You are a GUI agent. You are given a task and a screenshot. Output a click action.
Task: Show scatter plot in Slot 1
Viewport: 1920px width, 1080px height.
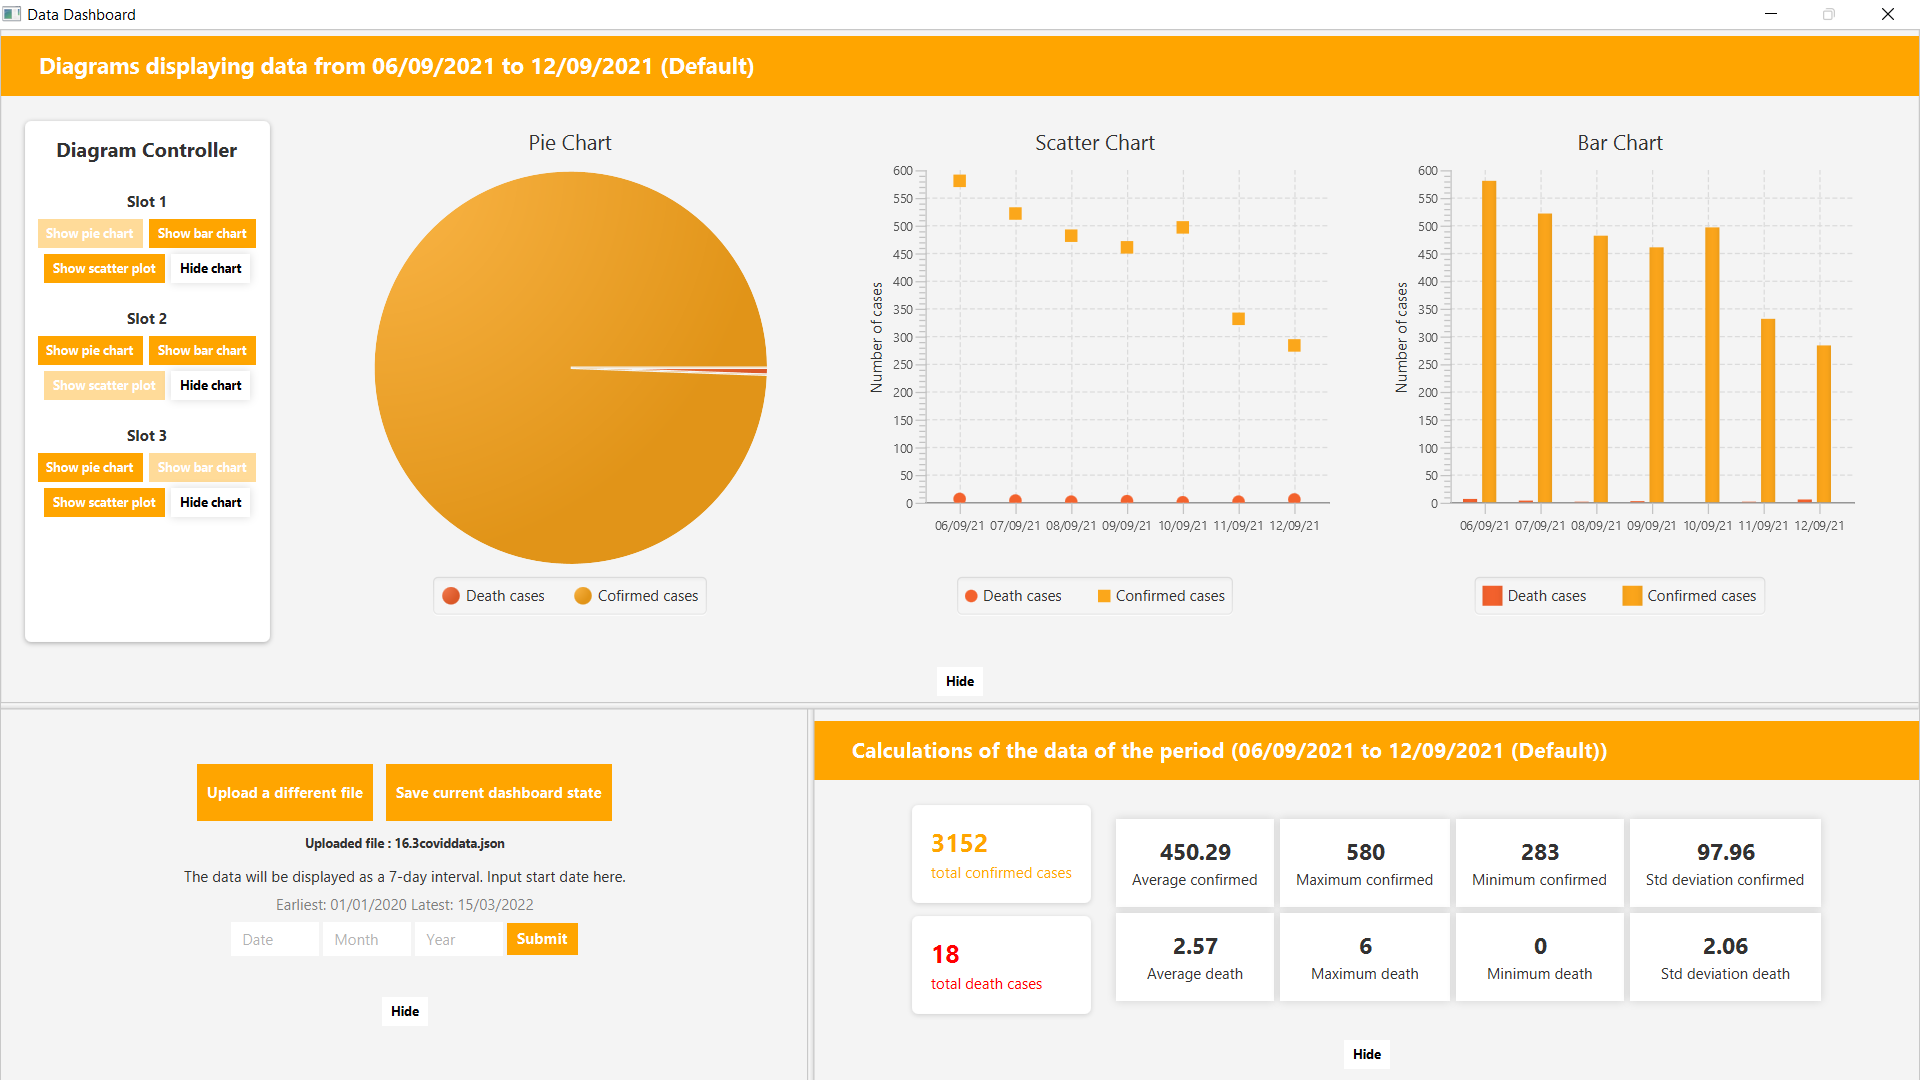[x=104, y=268]
